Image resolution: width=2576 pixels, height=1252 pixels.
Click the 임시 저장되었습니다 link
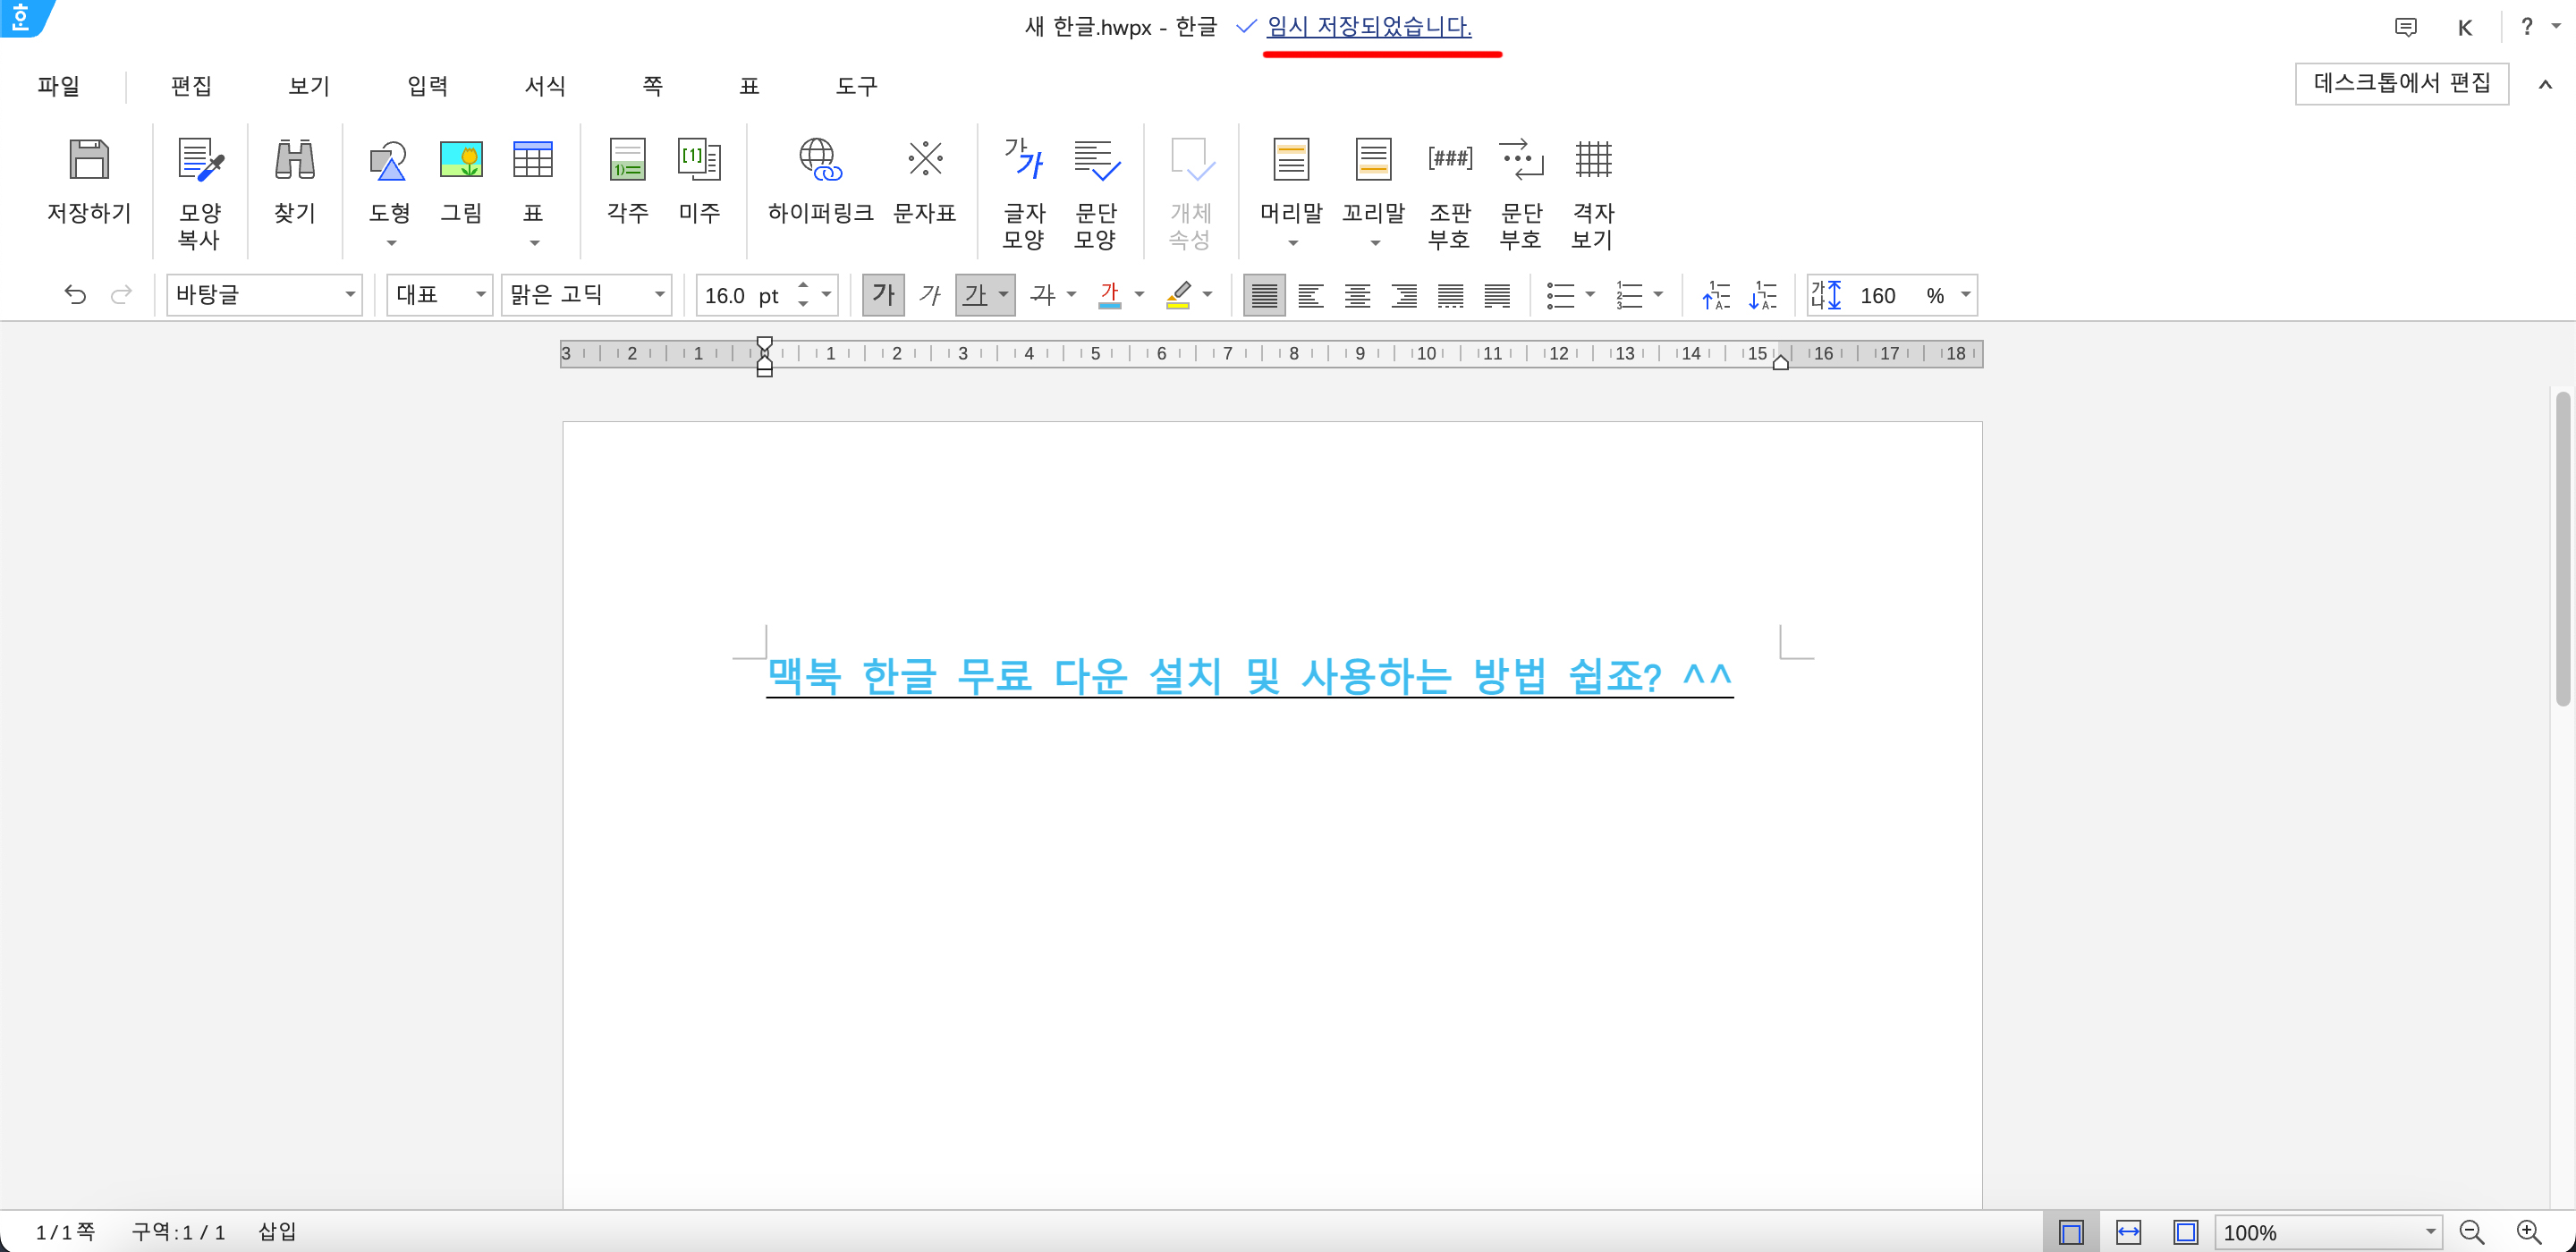(x=1369, y=27)
